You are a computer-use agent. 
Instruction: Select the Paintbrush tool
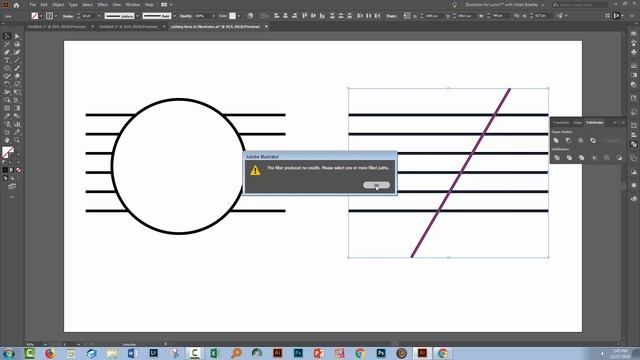pyautogui.click(x=17, y=68)
